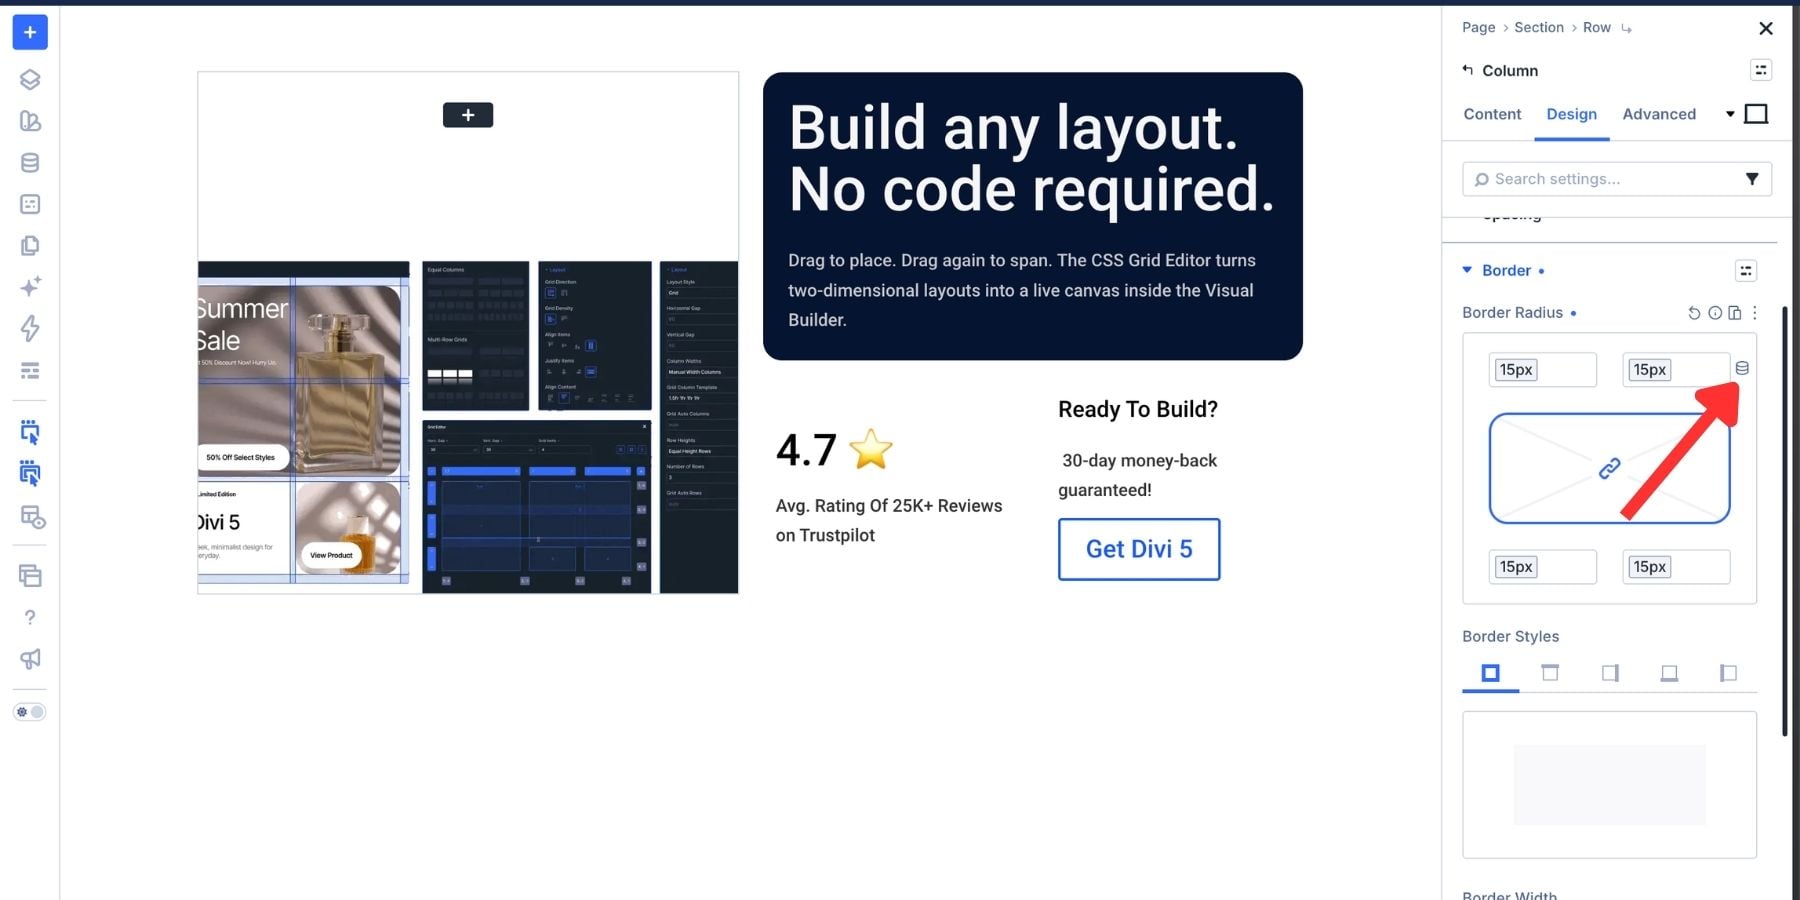This screenshot has width=1800, height=900.
Task: Select left border style
Action: point(1728,673)
